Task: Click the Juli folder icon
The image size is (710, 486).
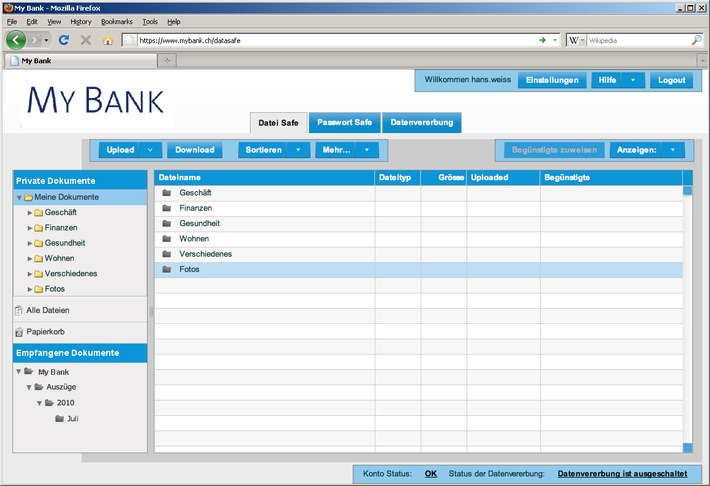Action: click(x=59, y=419)
